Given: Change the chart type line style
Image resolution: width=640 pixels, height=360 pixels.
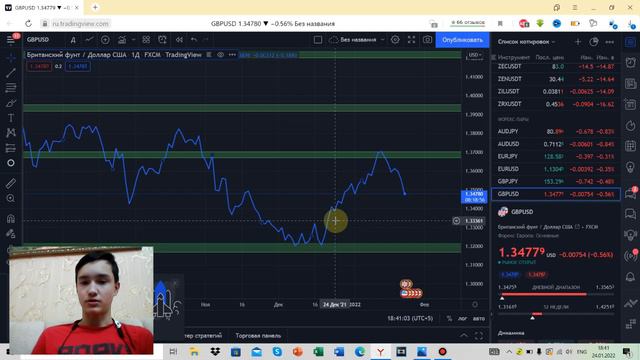Looking at the screenshot, I should click(89, 40).
